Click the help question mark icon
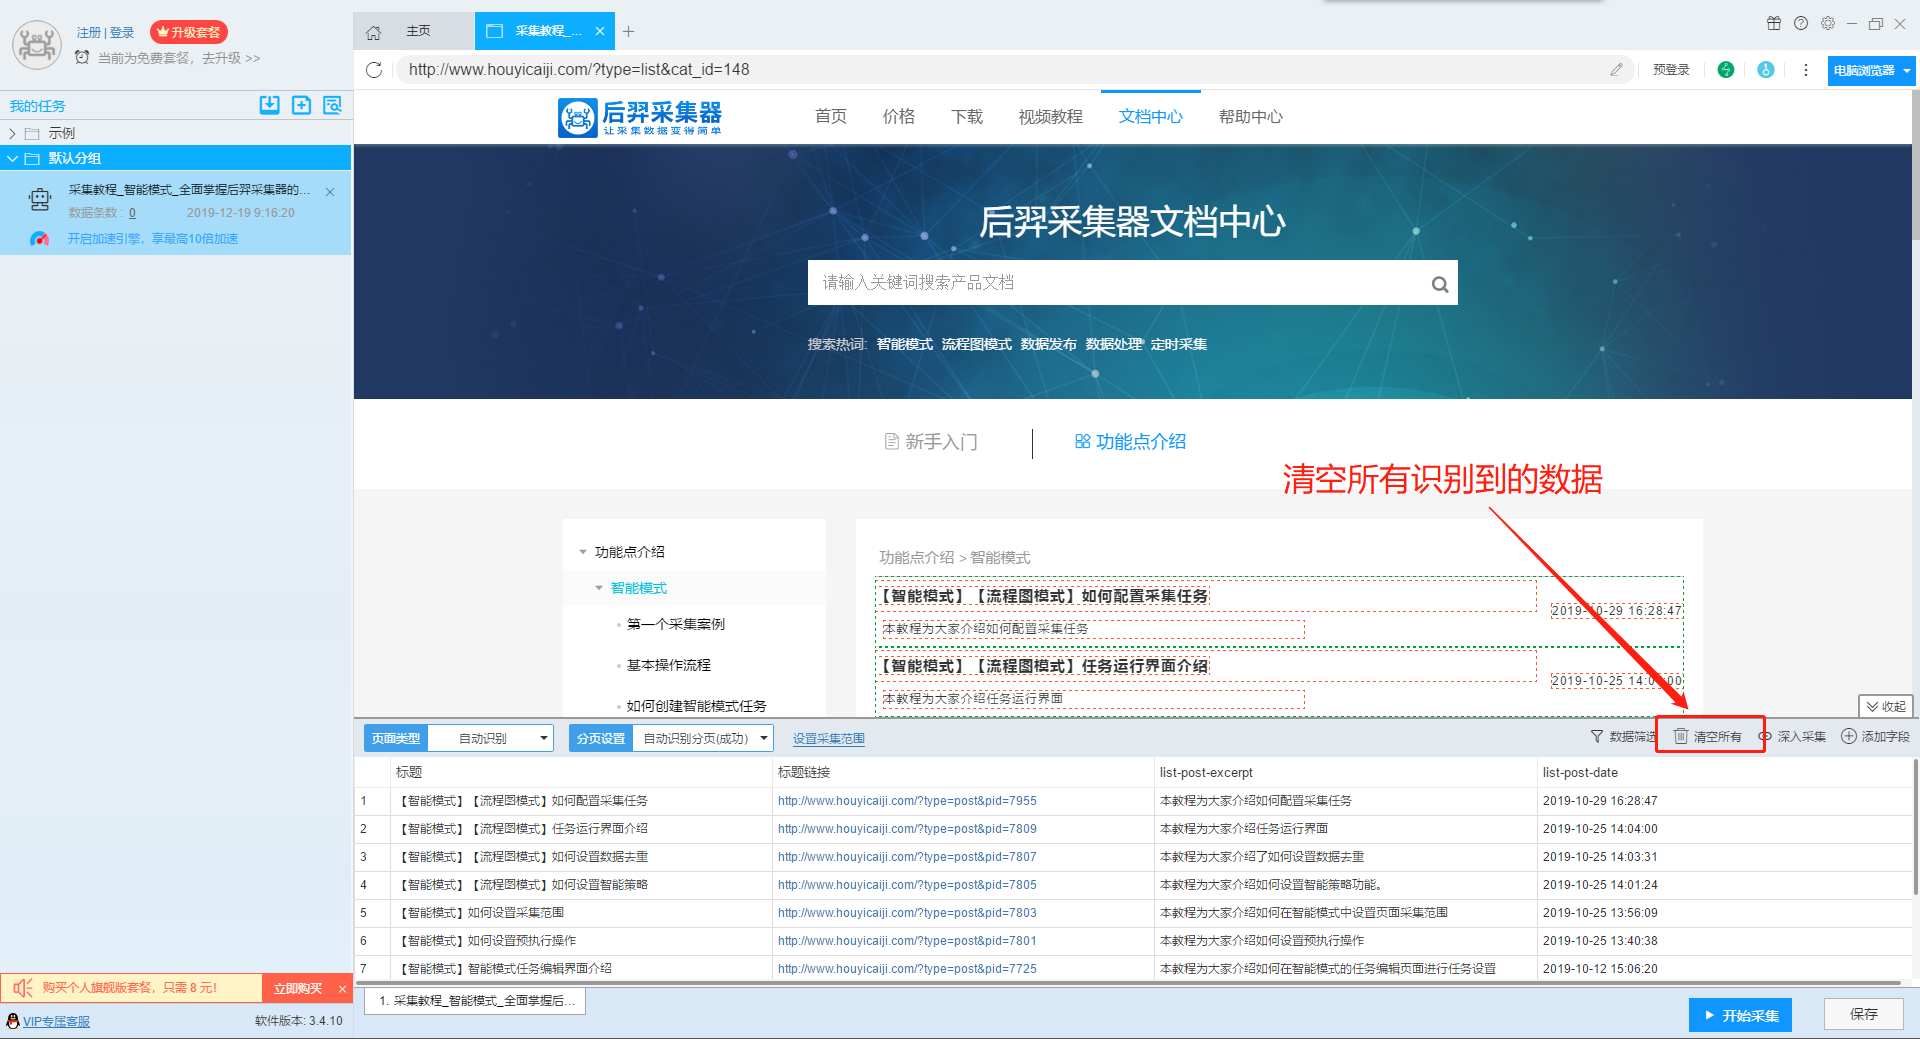Image resolution: width=1920 pixels, height=1039 pixels. (1801, 23)
